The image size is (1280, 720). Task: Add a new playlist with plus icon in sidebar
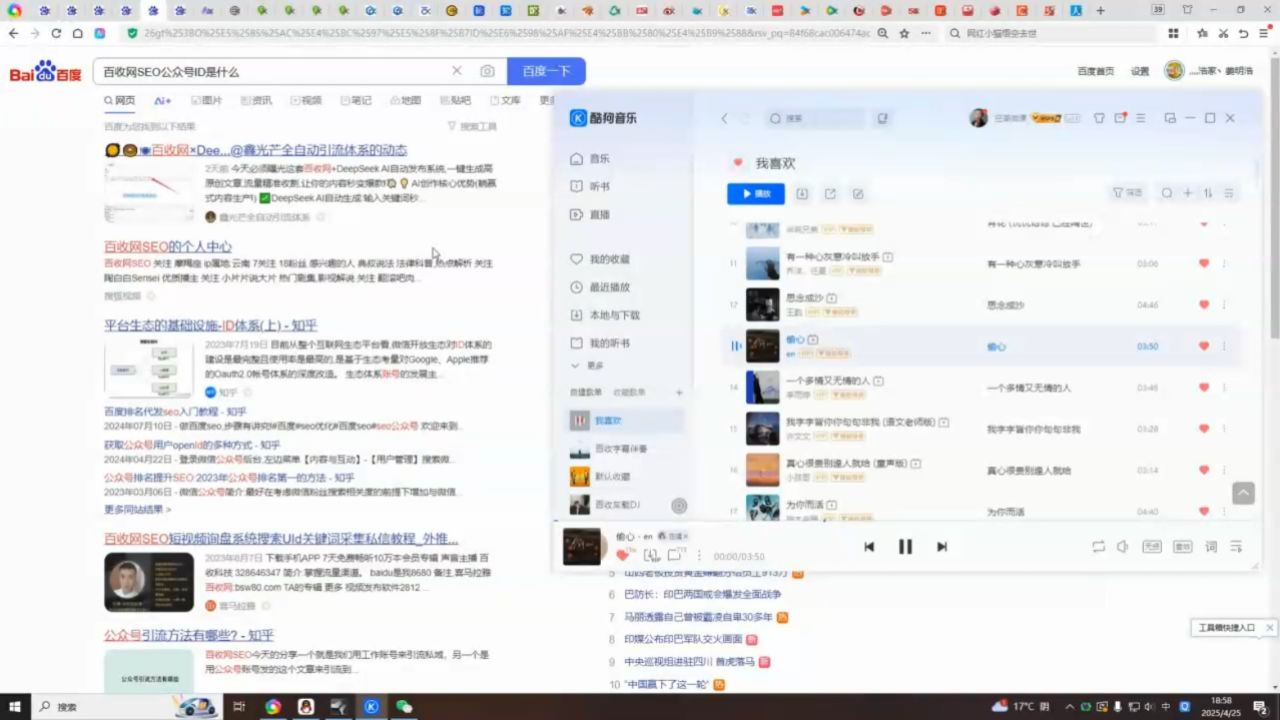(679, 393)
